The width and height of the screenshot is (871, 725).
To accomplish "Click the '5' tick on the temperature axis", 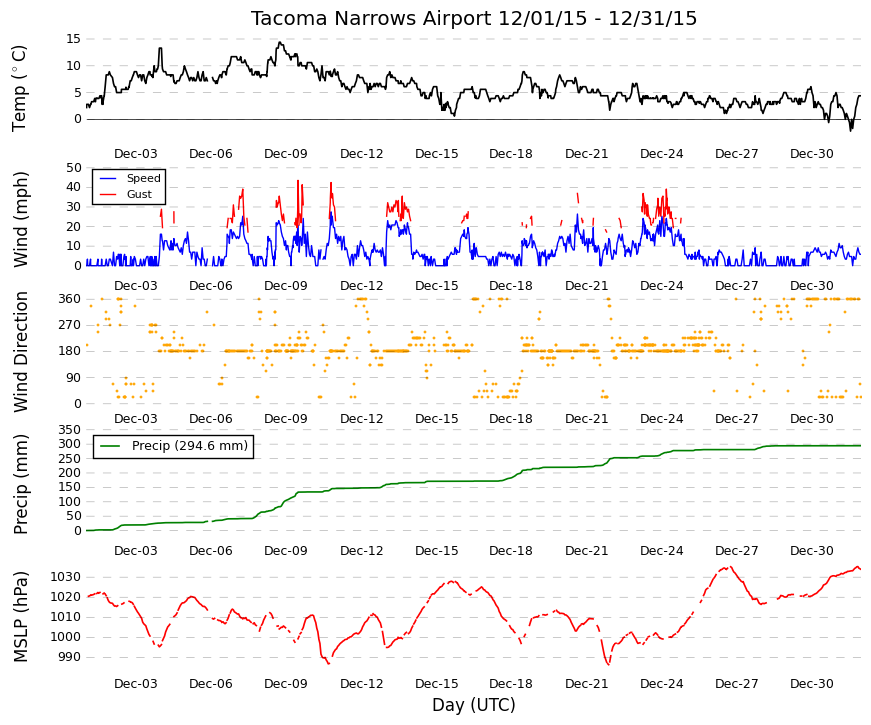I will (x=77, y=93).
